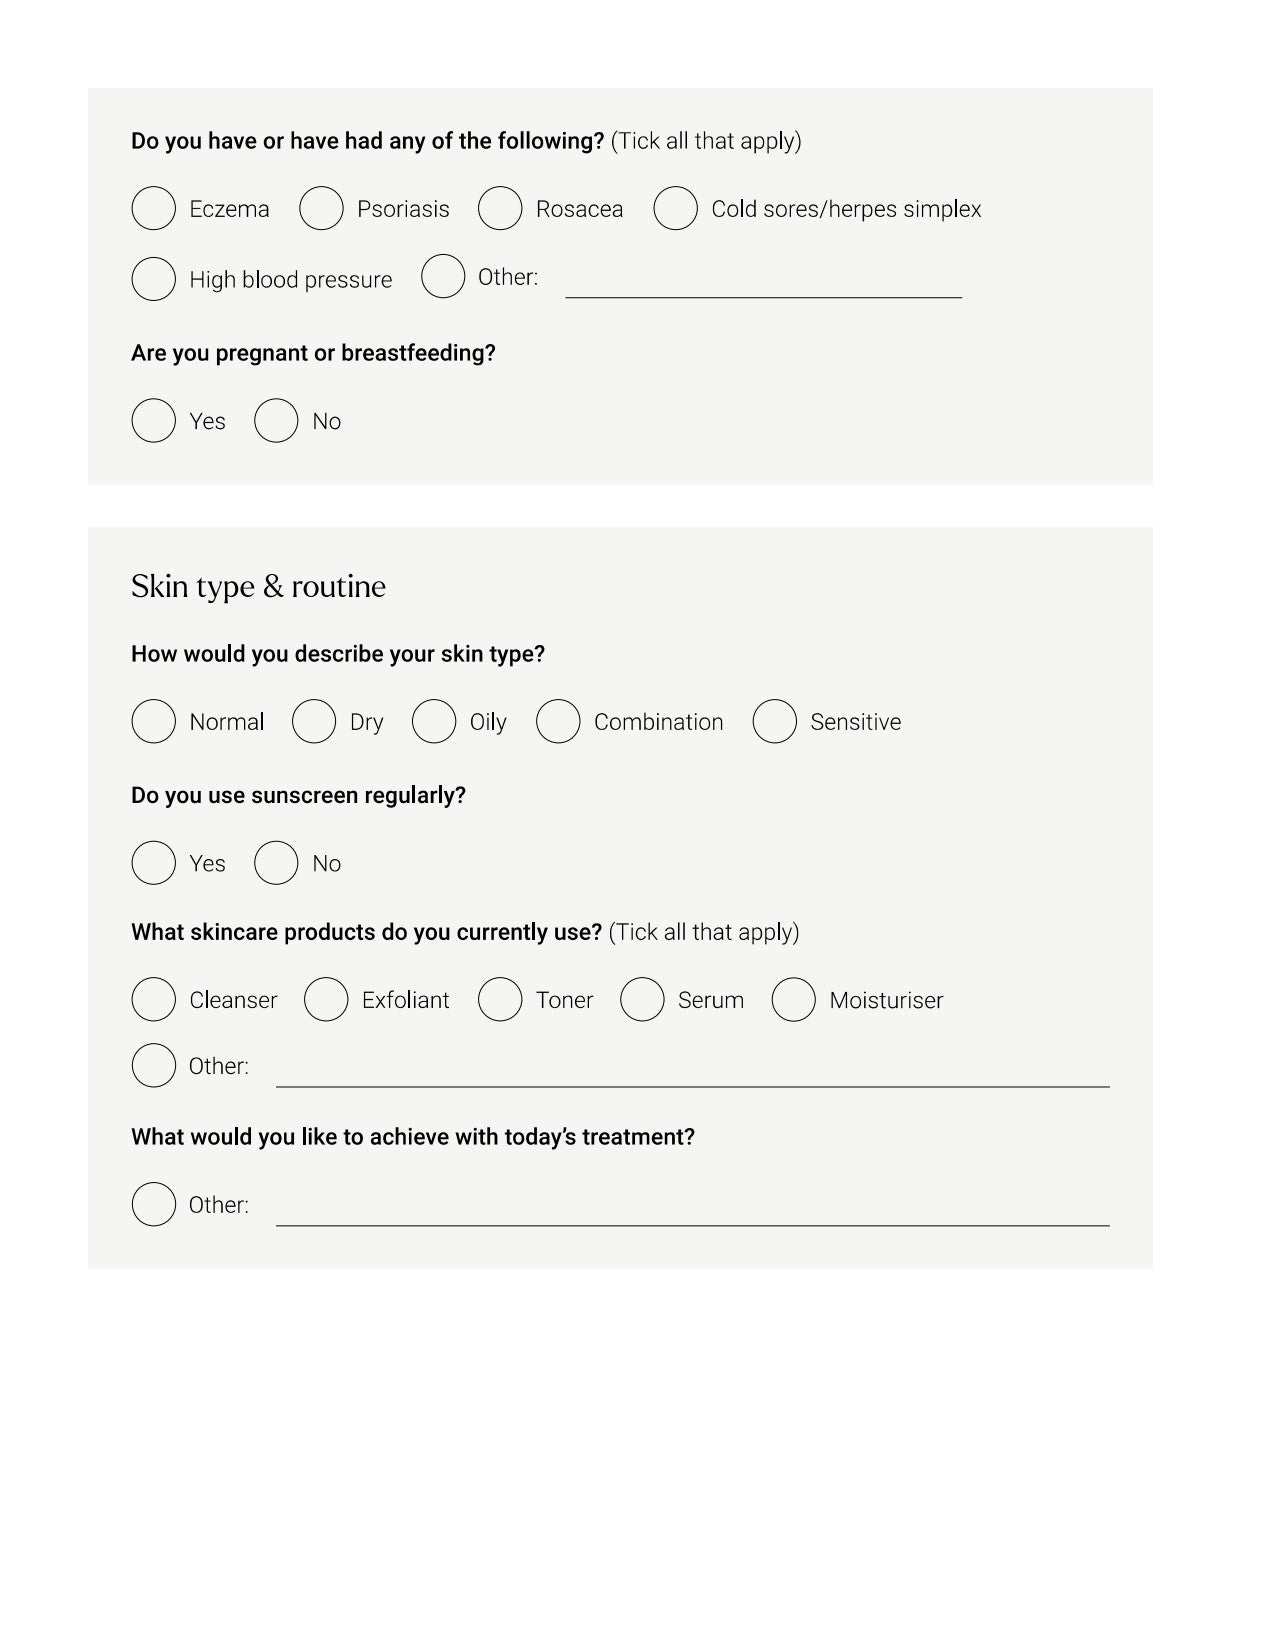The height and width of the screenshot is (1650, 1275).
Task: Select Combination skin type
Action: coord(558,722)
